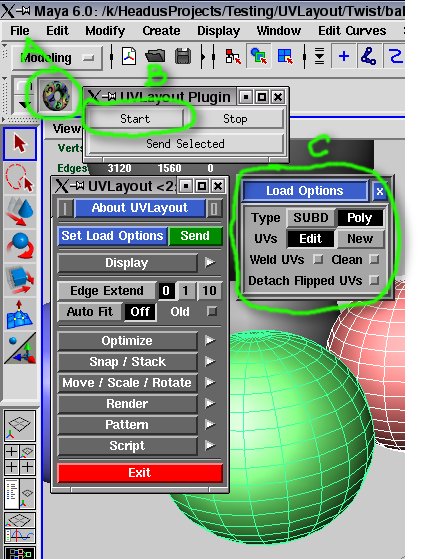Click the UVLayout torus shelf icon
Screen dimensions: 422x559
coord(55,96)
